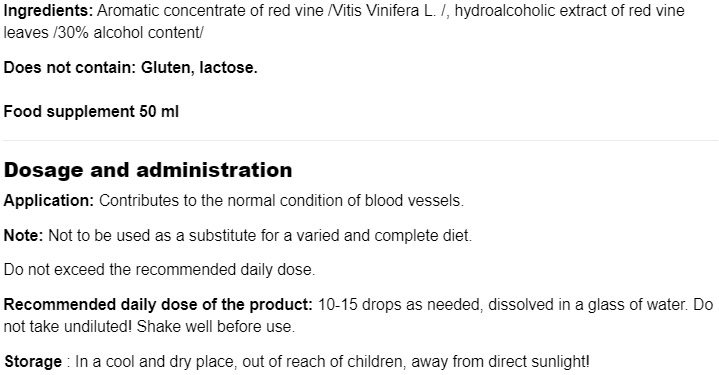Image resolution: width=719 pixels, height=375 pixels.
Task: Click the 'Vitis Vinifera L.' text
Action: (x=383, y=10)
